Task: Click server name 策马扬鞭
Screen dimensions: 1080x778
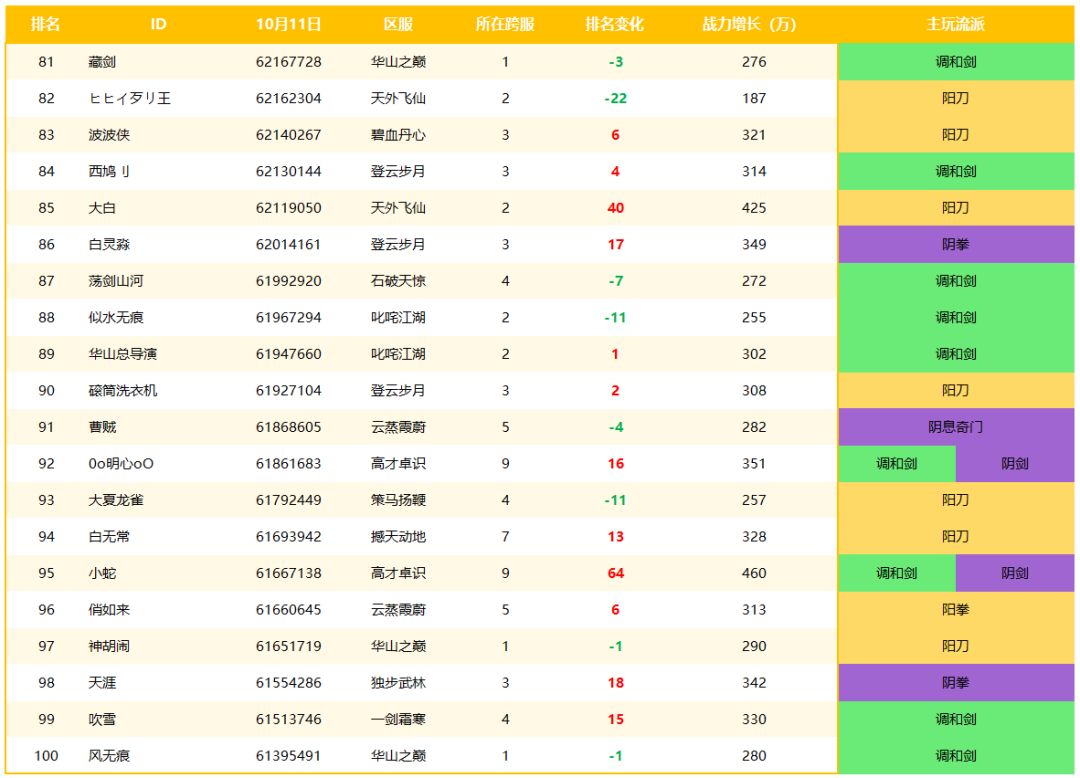Action: (x=398, y=500)
